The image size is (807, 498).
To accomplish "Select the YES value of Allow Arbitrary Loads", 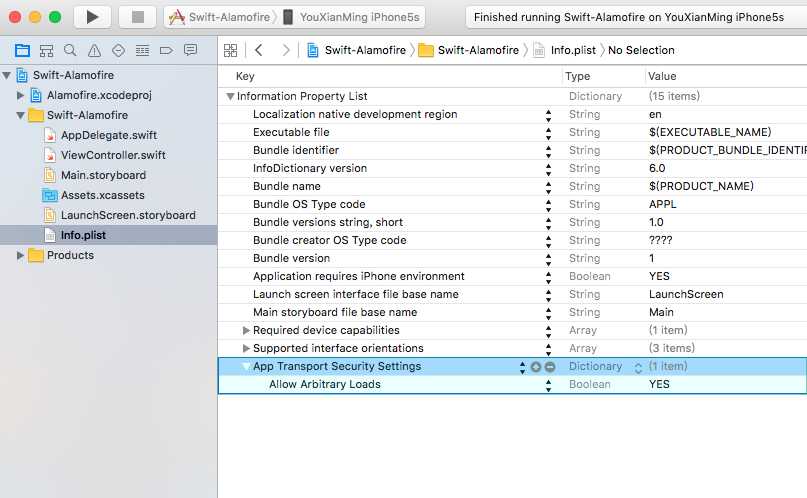I will click(659, 384).
